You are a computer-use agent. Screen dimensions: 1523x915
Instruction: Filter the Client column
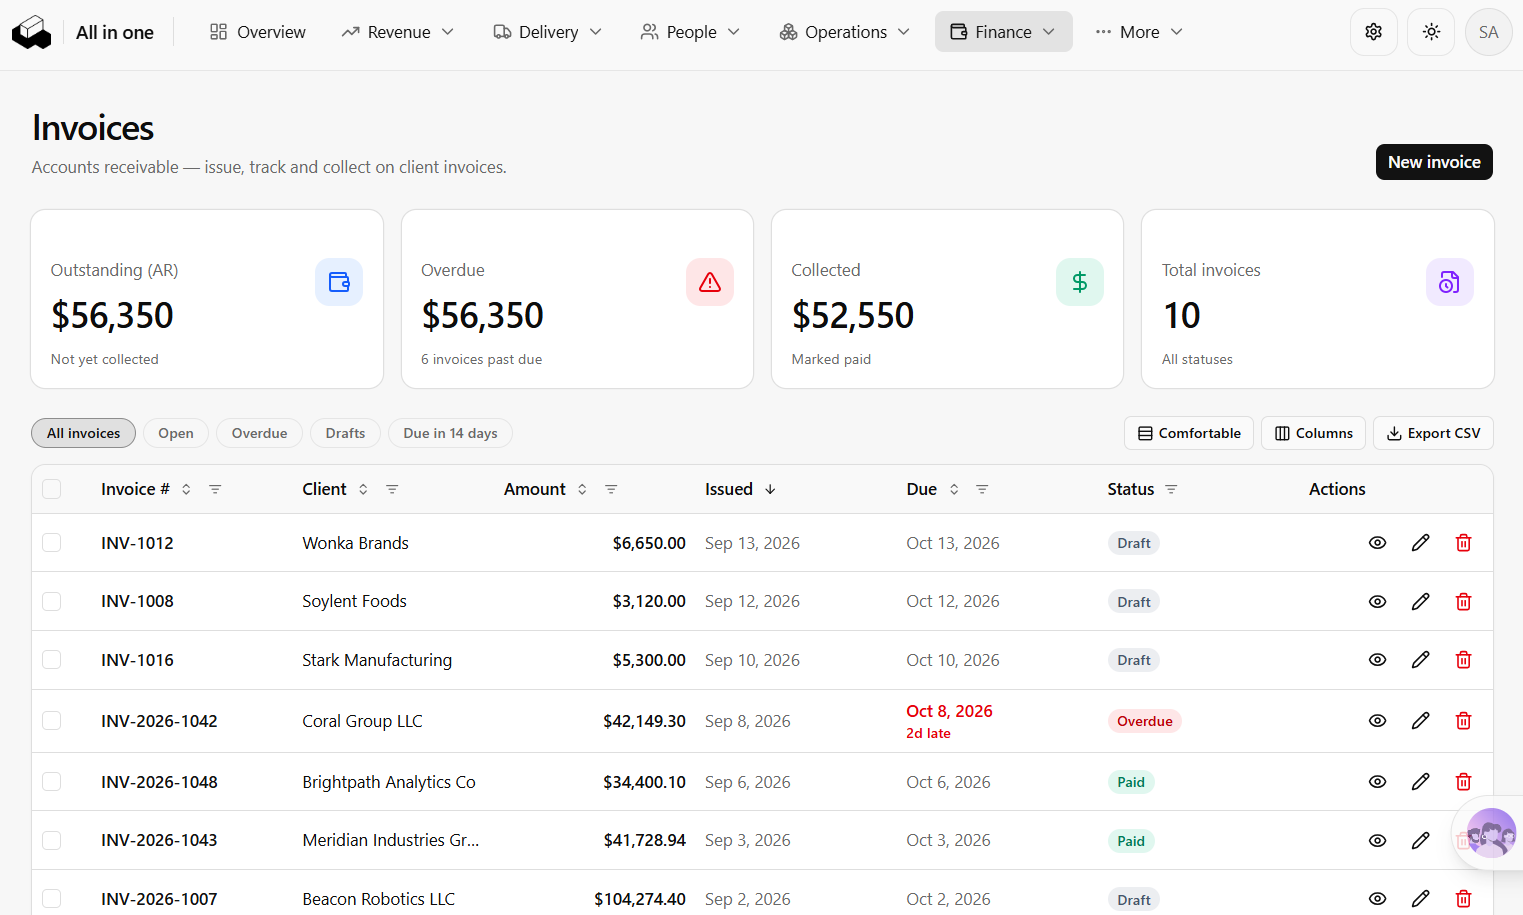(392, 489)
